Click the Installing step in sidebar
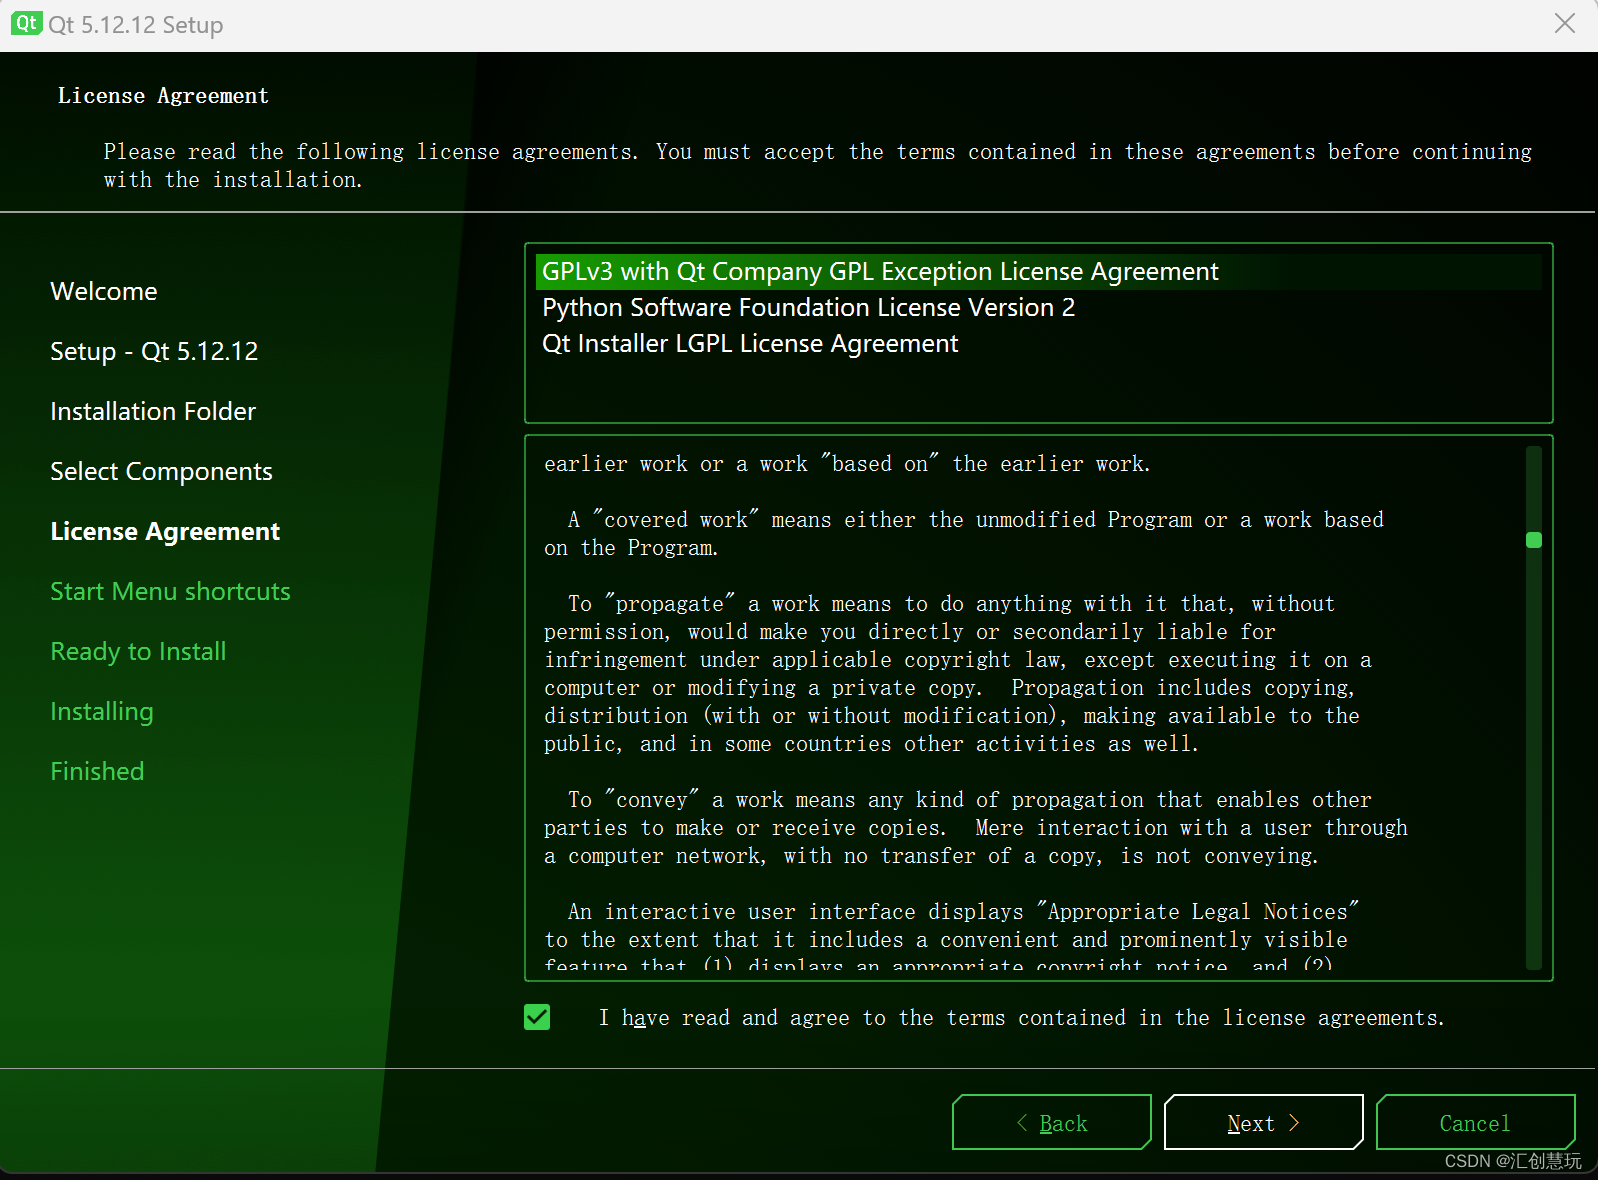This screenshot has height=1180, width=1598. pos(102,712)
